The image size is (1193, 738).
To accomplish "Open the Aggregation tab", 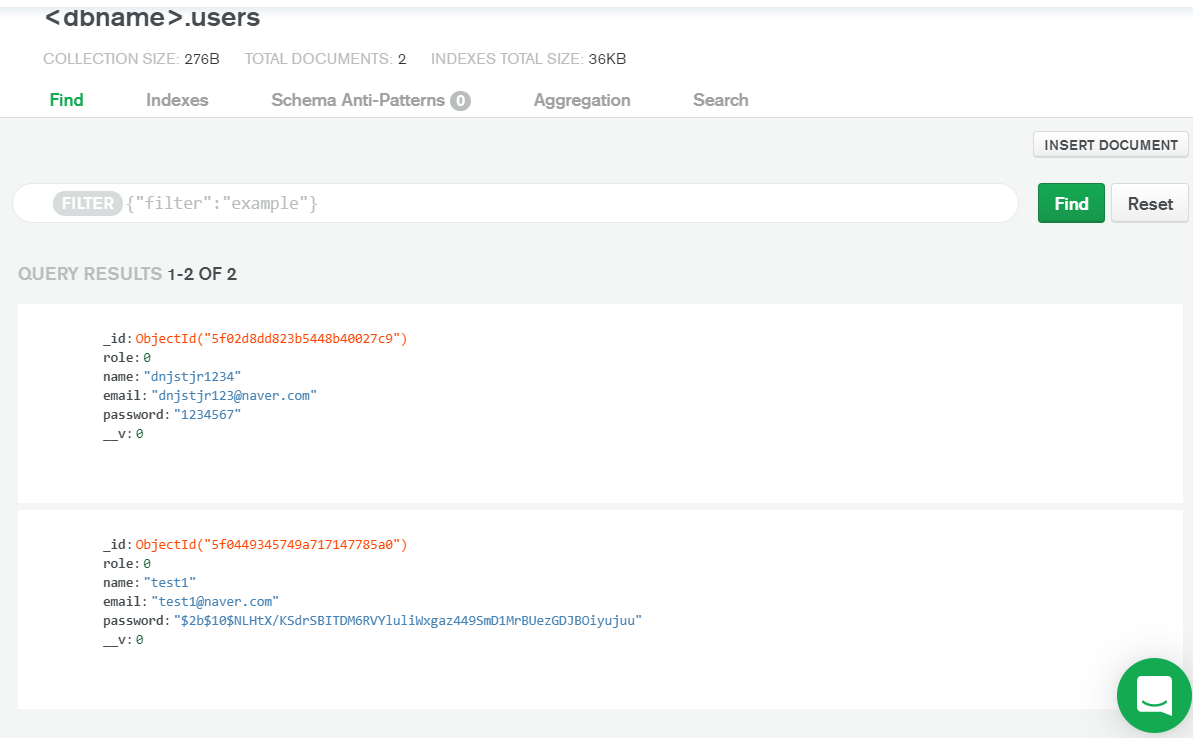I will click(x=582, y=100).
